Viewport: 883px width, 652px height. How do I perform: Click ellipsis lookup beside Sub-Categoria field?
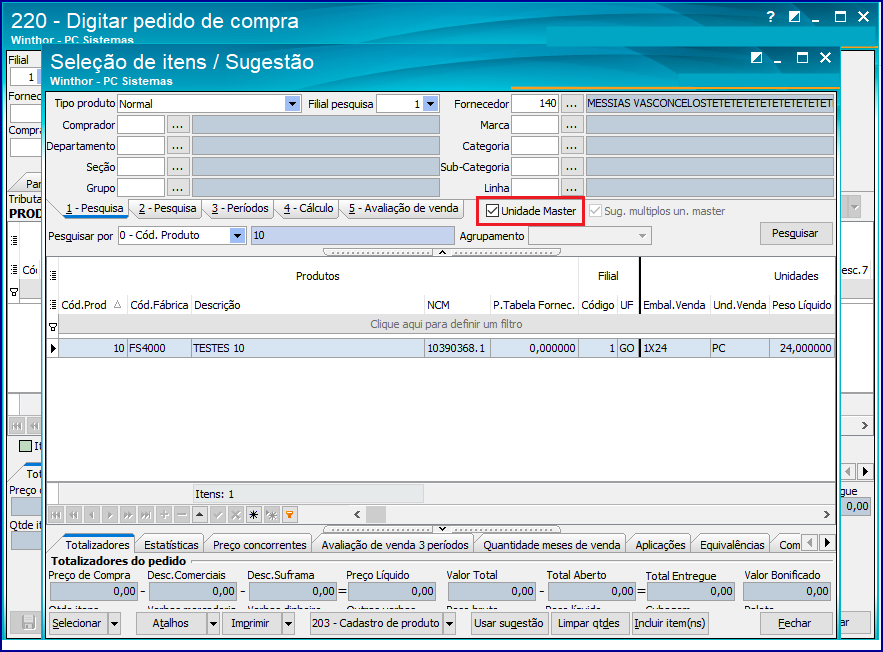571,167
